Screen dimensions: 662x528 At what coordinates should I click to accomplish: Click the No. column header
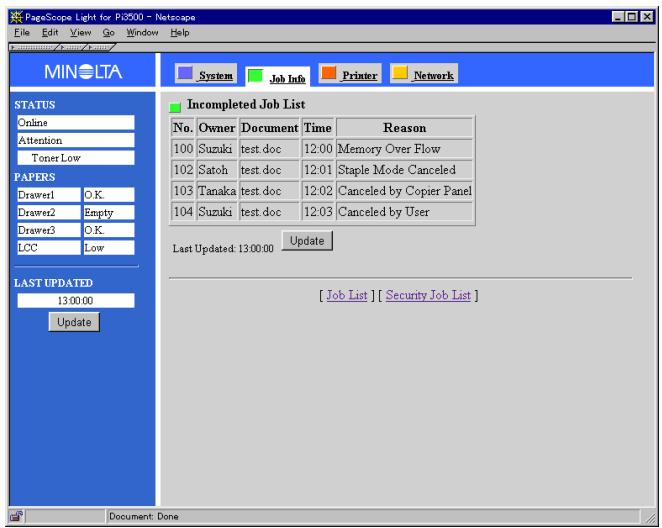click(x=183, y=128)
